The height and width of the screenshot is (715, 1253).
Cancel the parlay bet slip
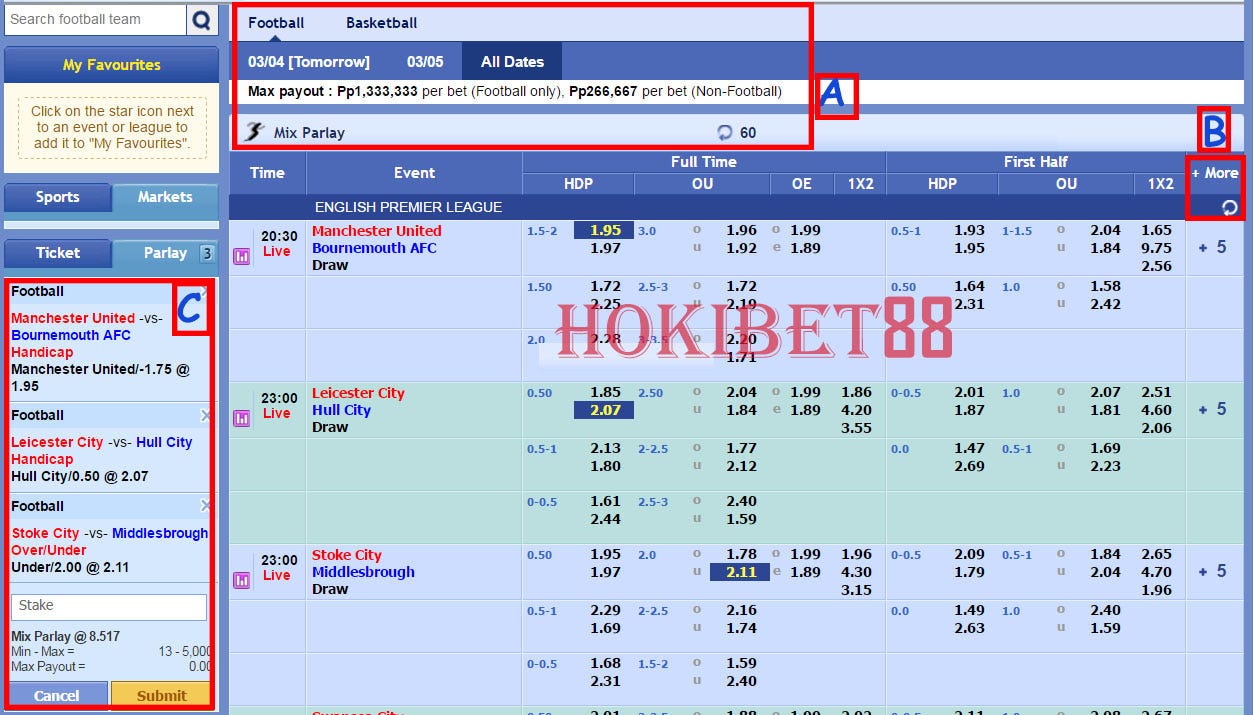coord(57,695)
